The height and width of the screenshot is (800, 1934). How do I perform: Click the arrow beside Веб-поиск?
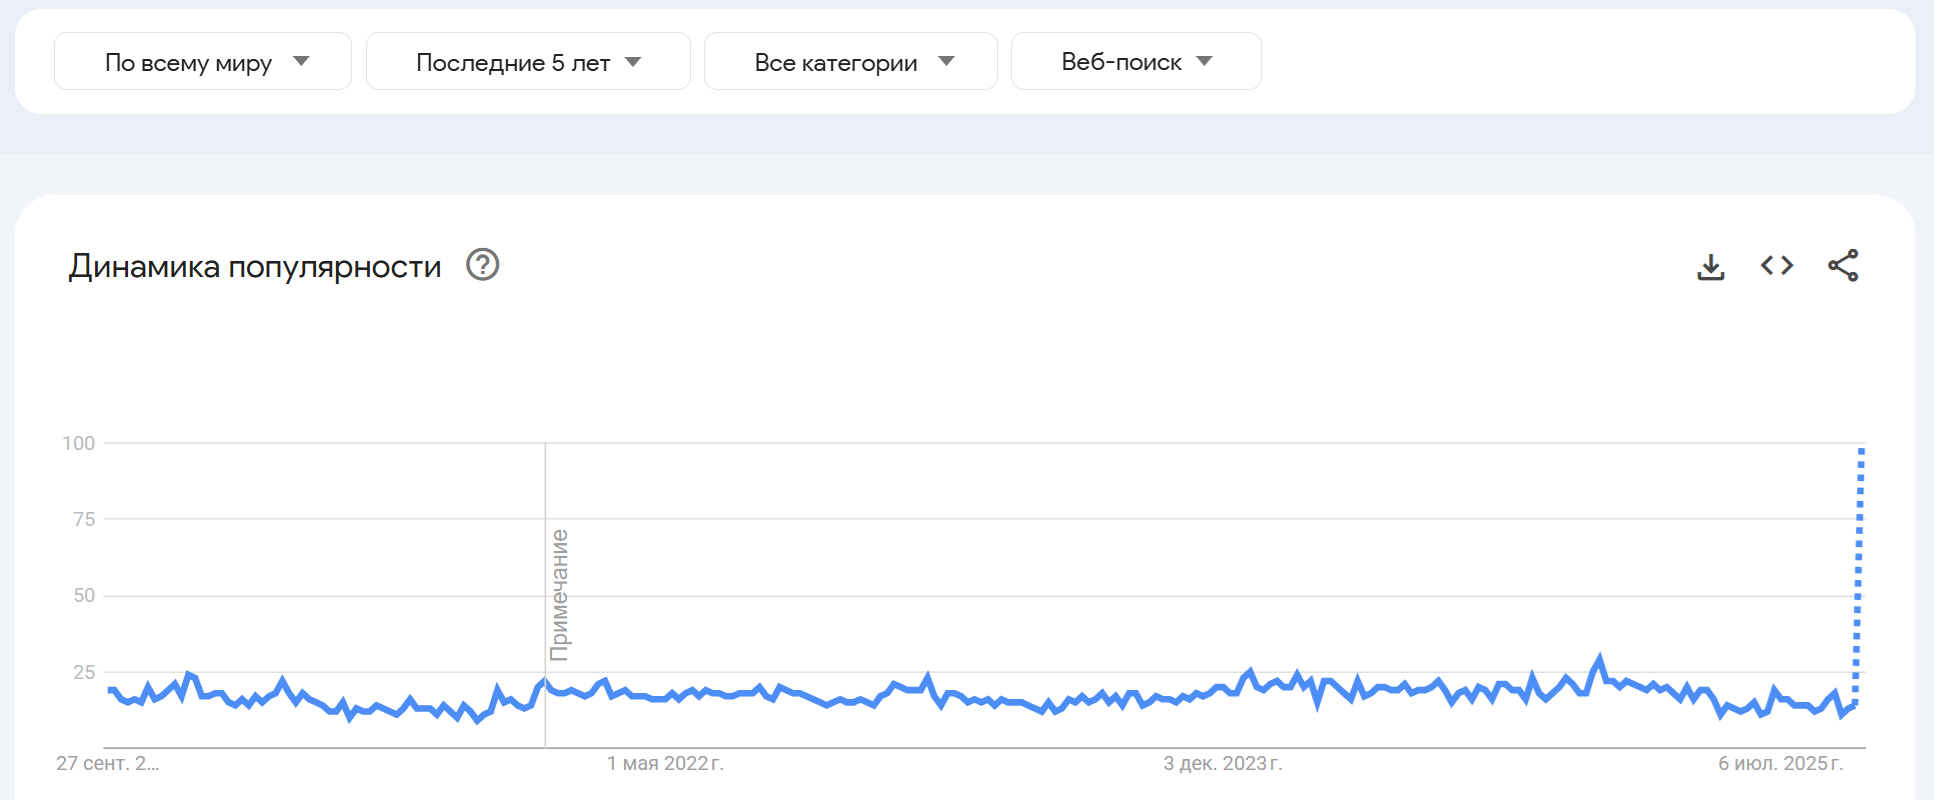point(1205,62)
